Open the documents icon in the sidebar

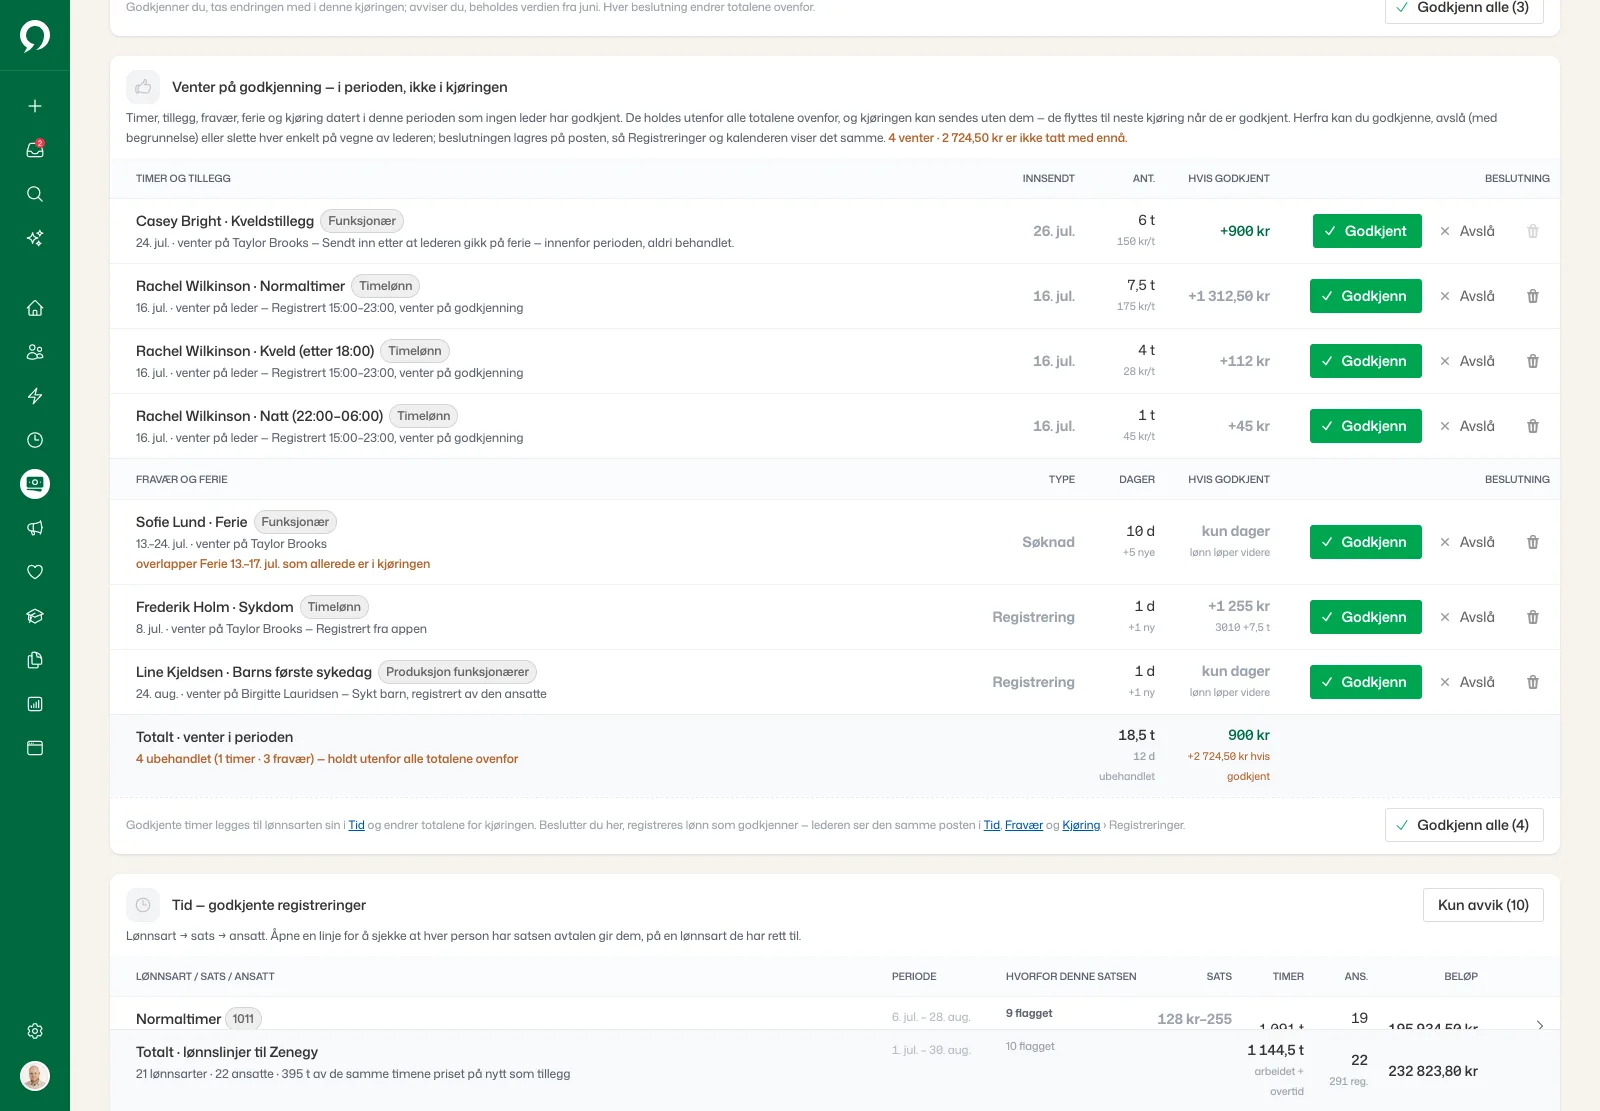[35, 660]
